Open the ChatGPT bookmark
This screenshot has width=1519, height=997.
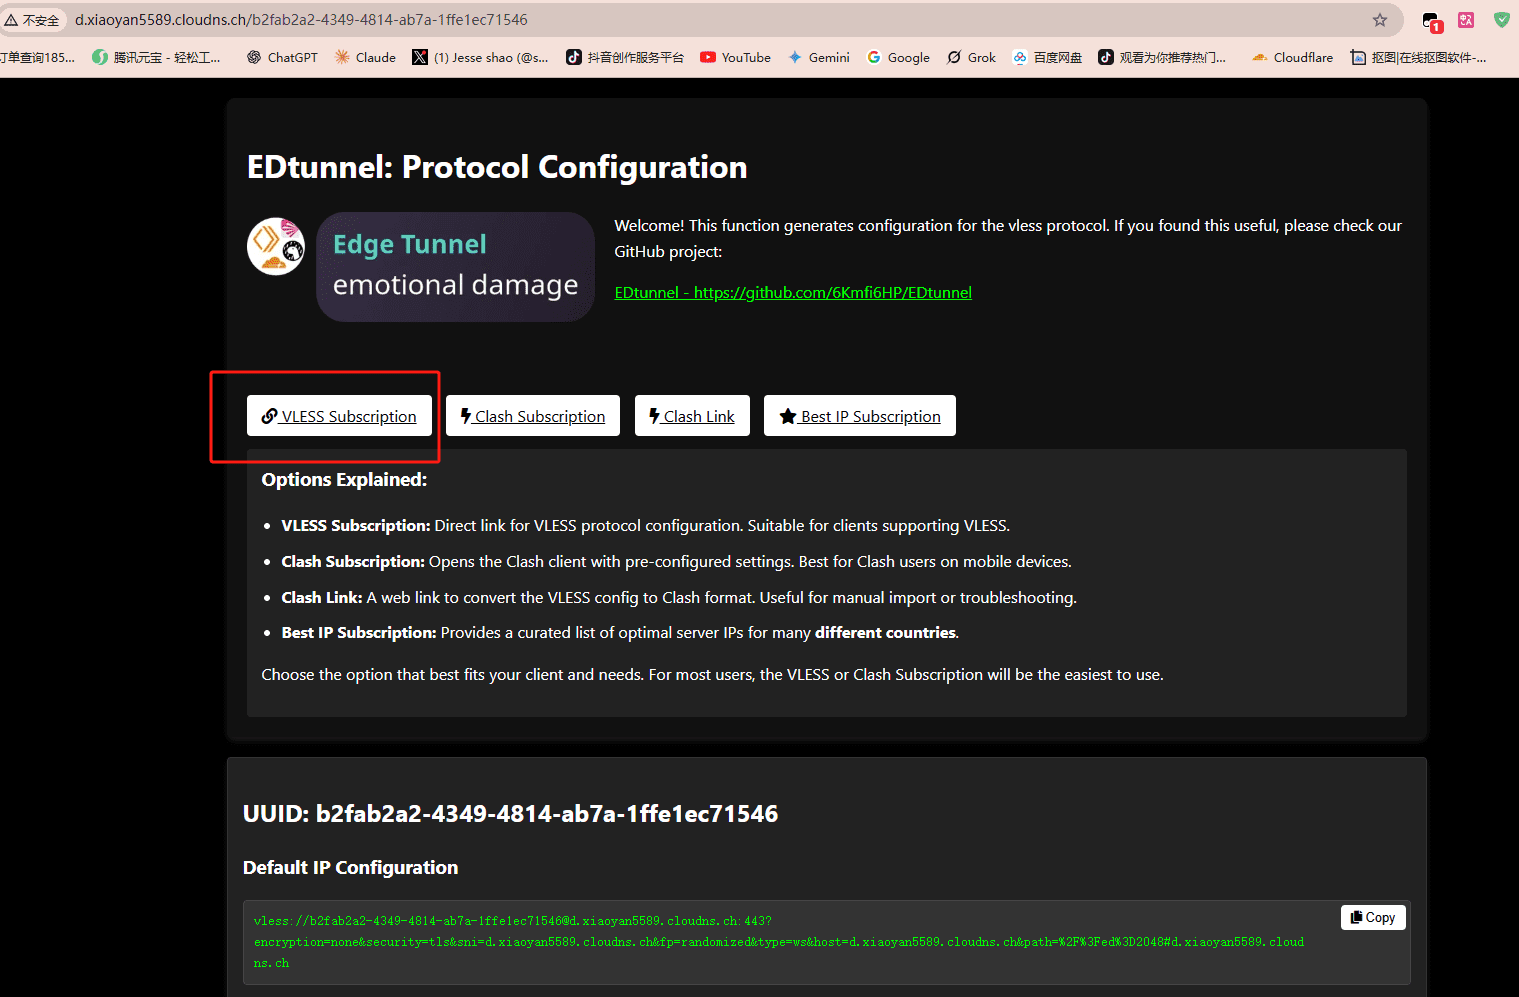(x=282, y=58)
